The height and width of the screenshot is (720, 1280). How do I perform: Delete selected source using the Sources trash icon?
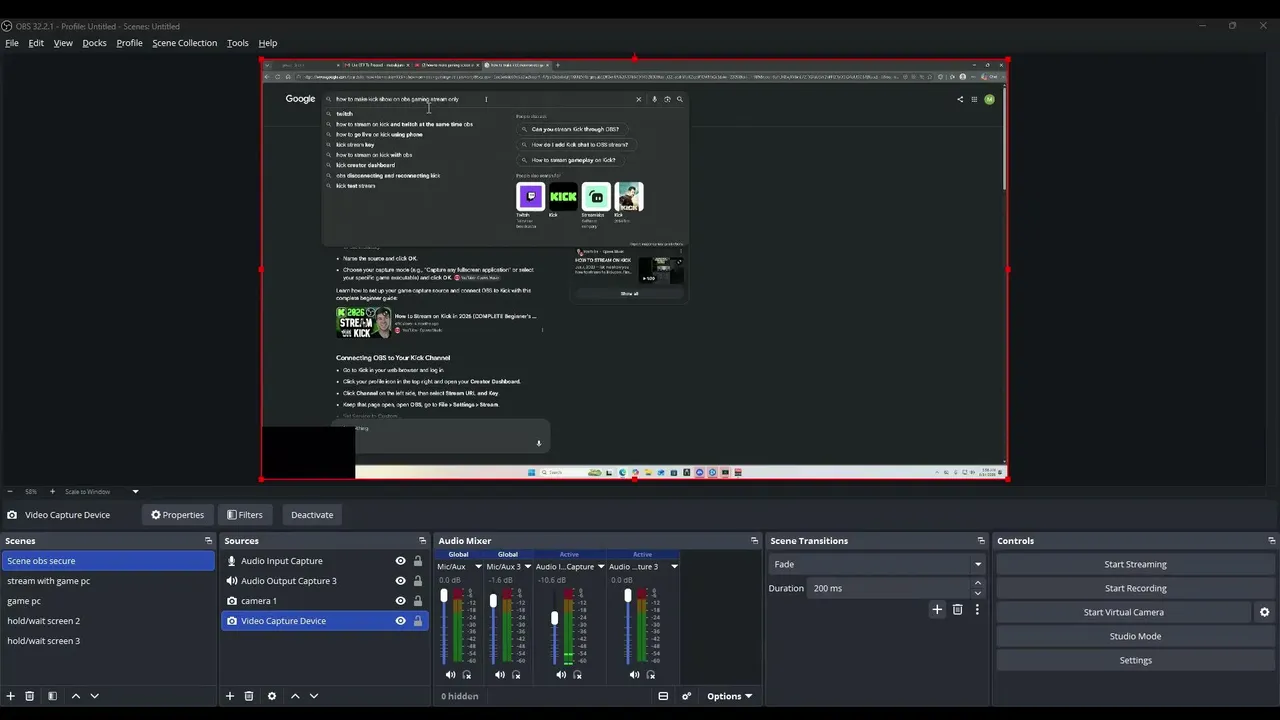tap(249, 696)
